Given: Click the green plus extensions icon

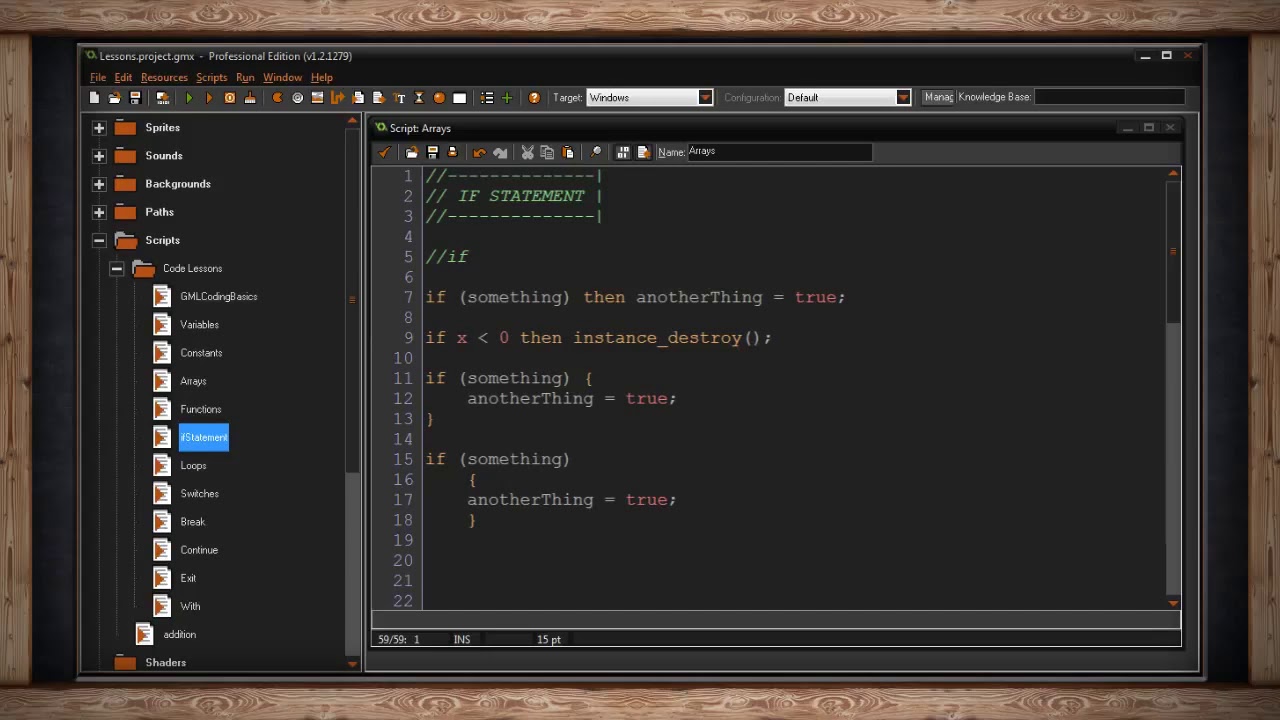Looking at the screenshot, I should (507, 97).
